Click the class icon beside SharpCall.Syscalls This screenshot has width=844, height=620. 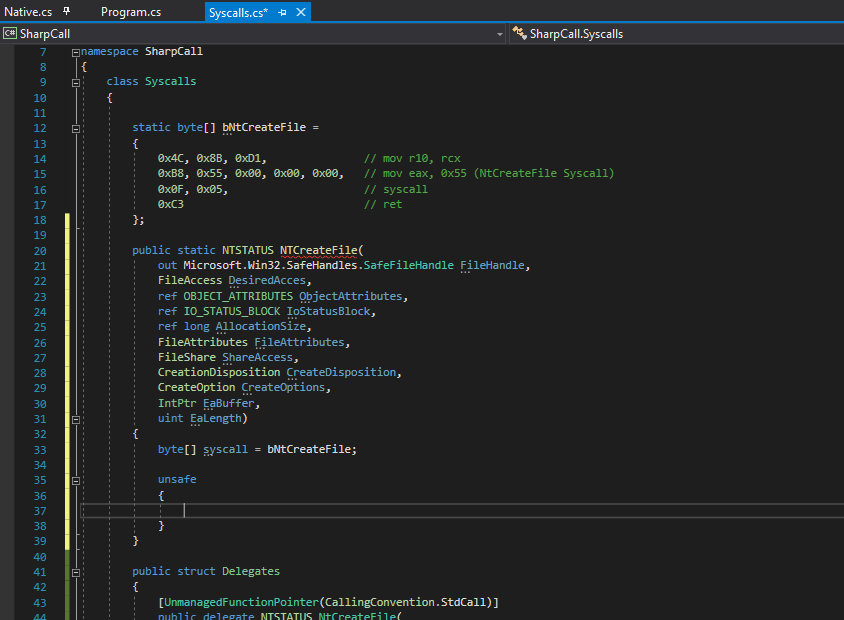519,34
